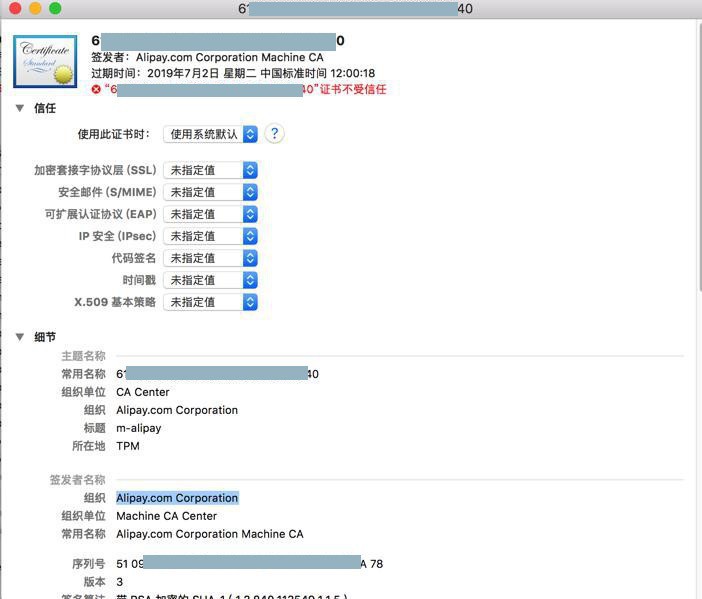Click the 'TPM' location value
702x599 pixels.
click(x=128, y=446)
